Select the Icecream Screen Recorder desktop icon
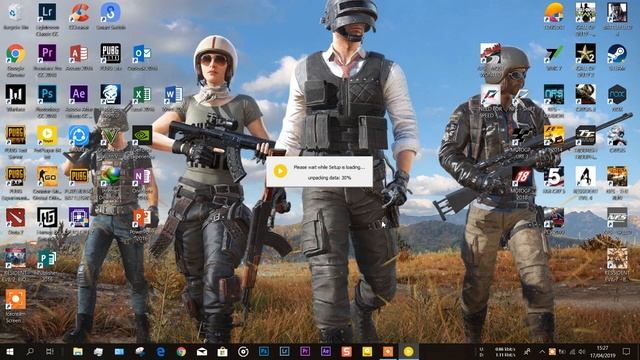 click(16, 299)
